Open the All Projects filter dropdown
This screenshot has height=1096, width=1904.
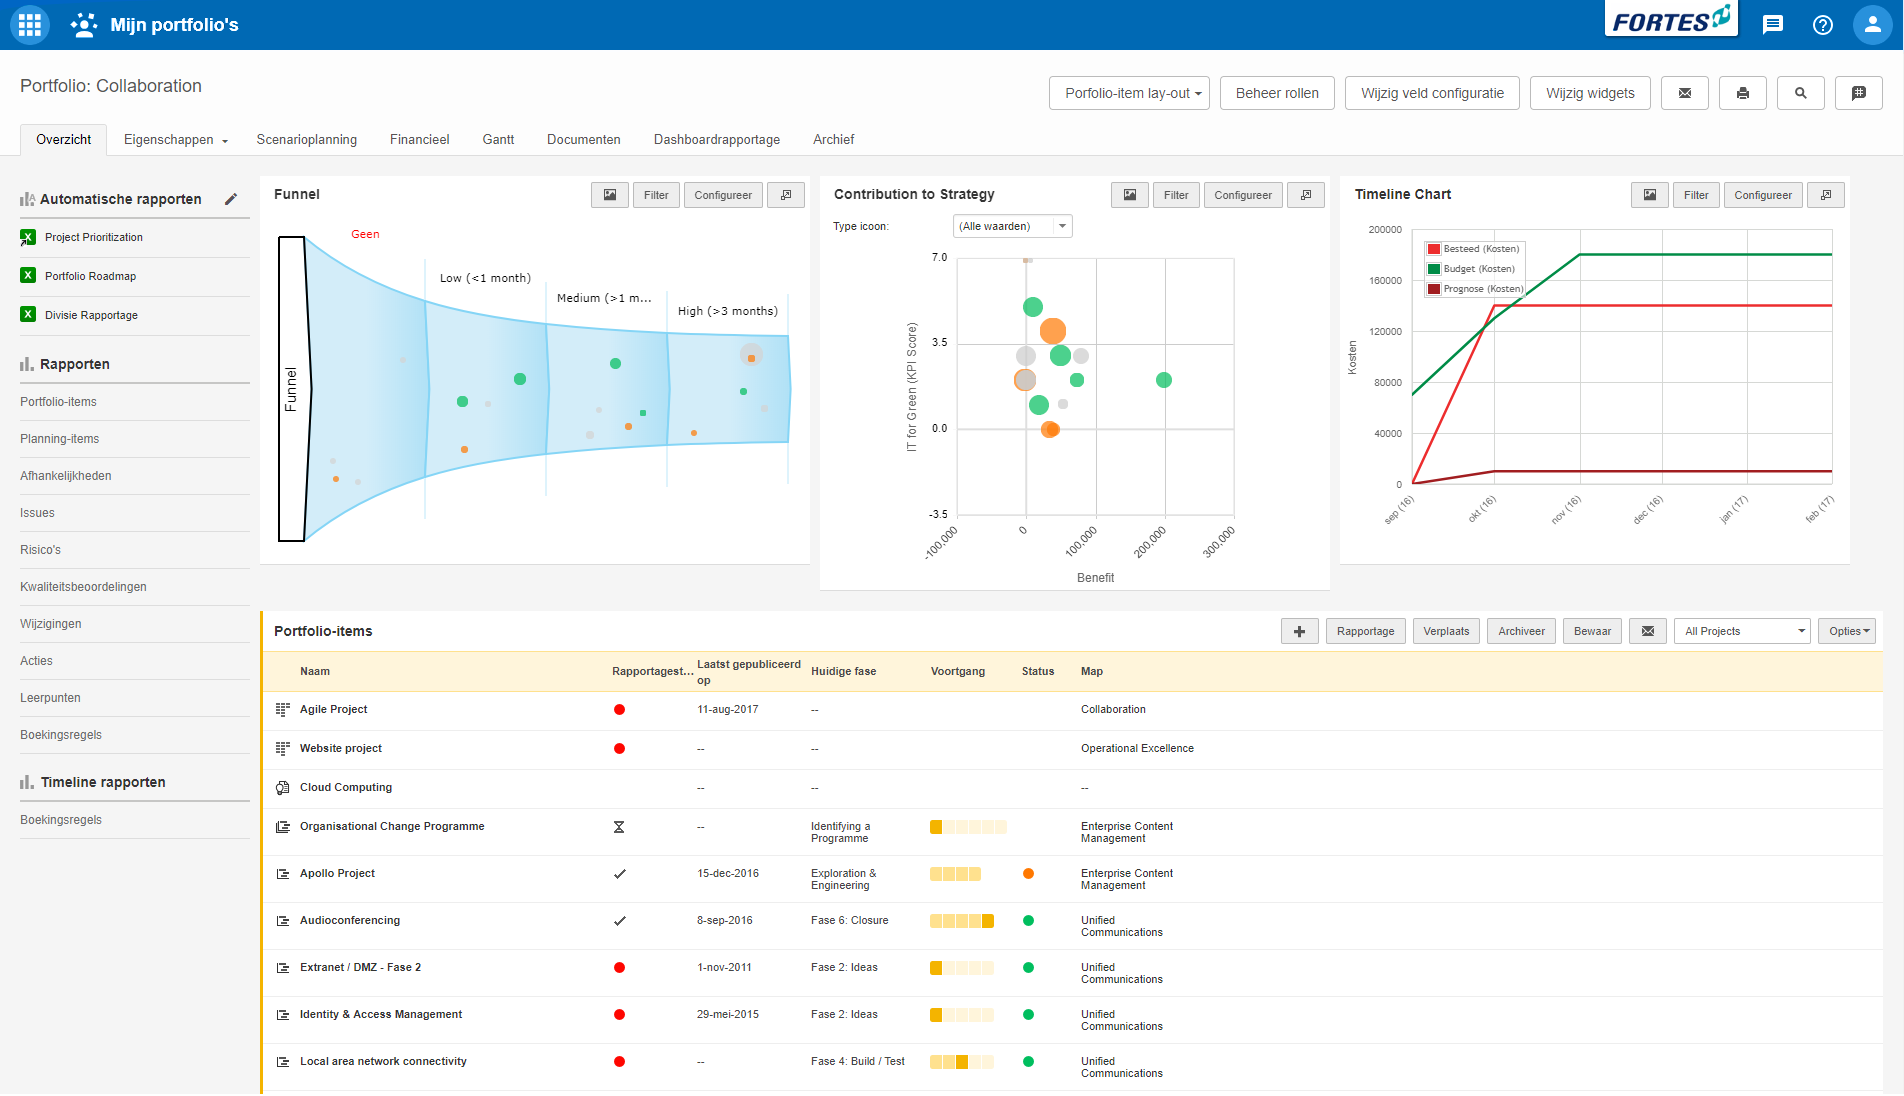(x=1742, y=631)
